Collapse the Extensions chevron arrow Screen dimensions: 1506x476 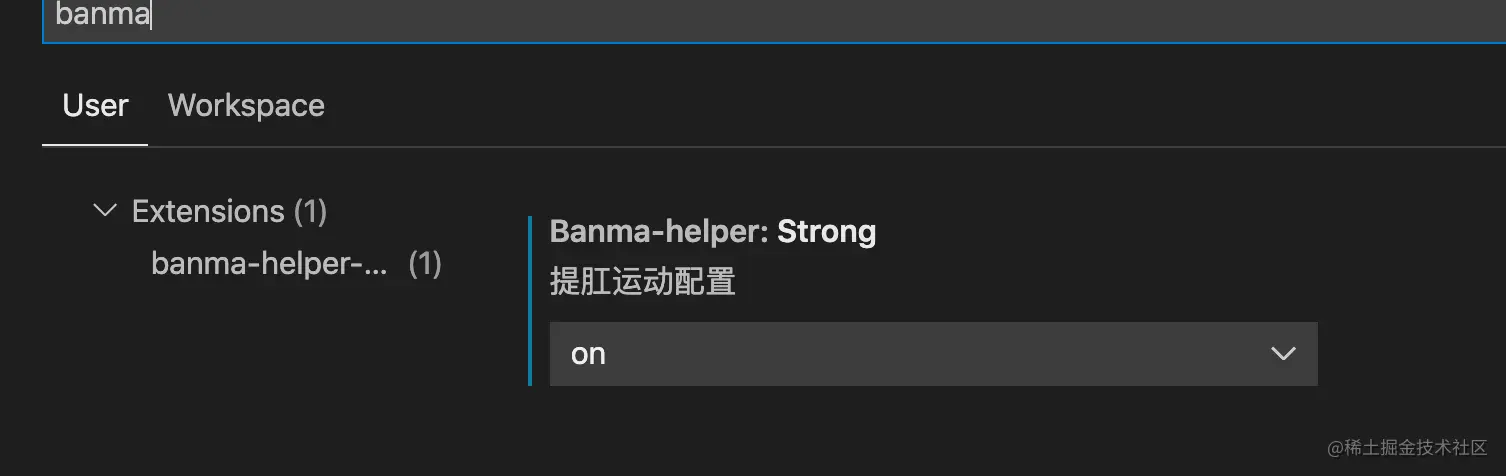click(104, 211)
